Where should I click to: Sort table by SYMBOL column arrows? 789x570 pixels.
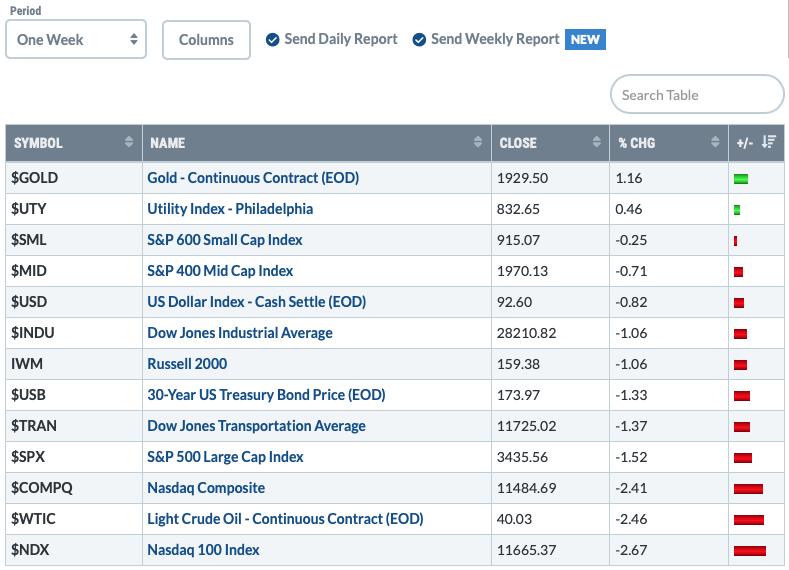click(x=129, y=142)
